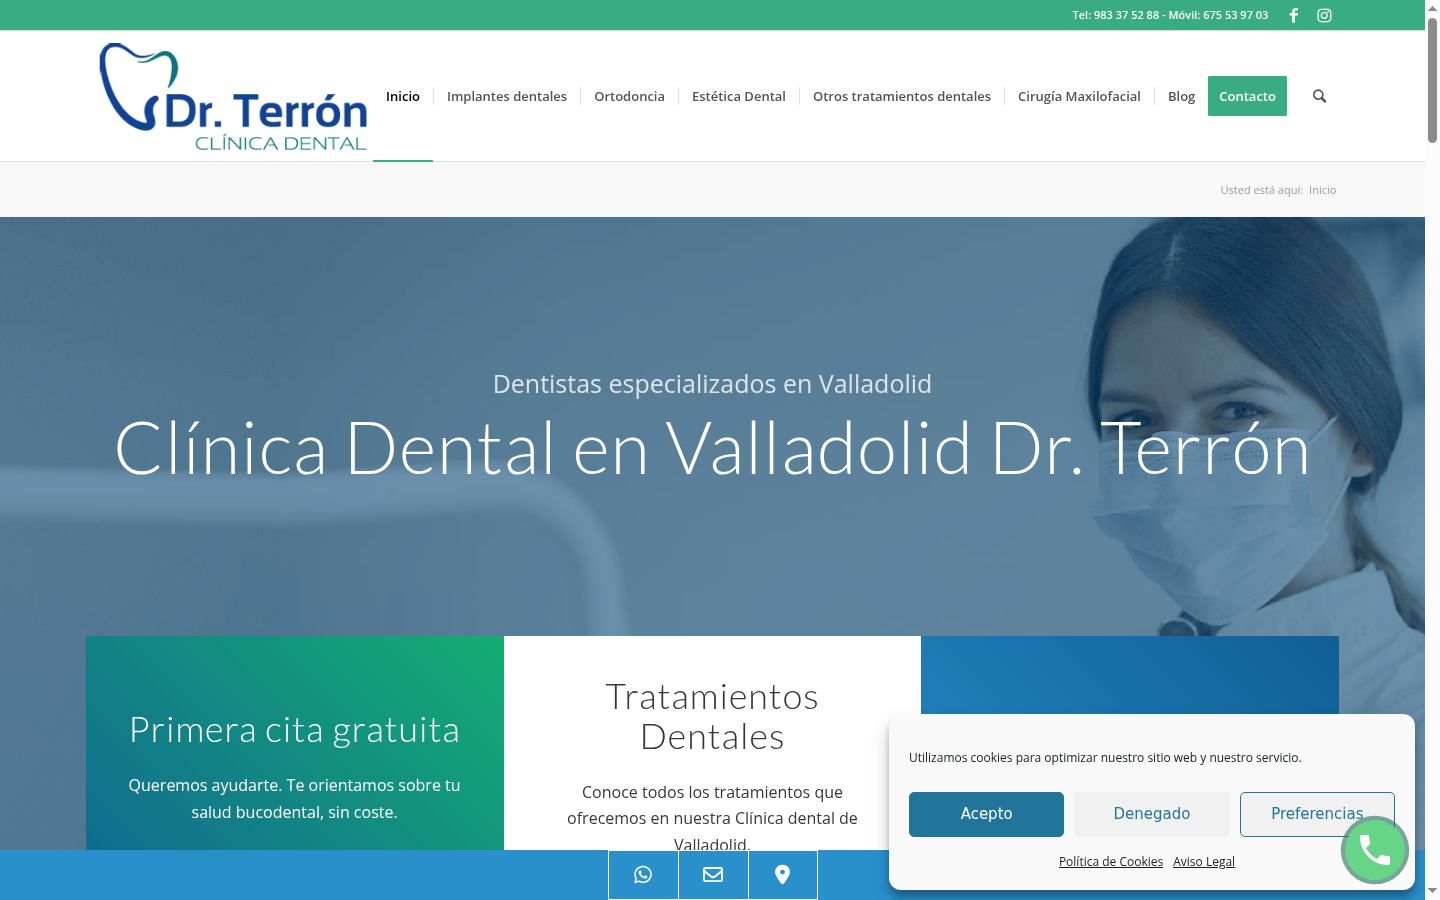The height and width of the screenshot is (900, 1440).
Task: Click the Tratamientos Dentales heading
Action: pos(712,717)
